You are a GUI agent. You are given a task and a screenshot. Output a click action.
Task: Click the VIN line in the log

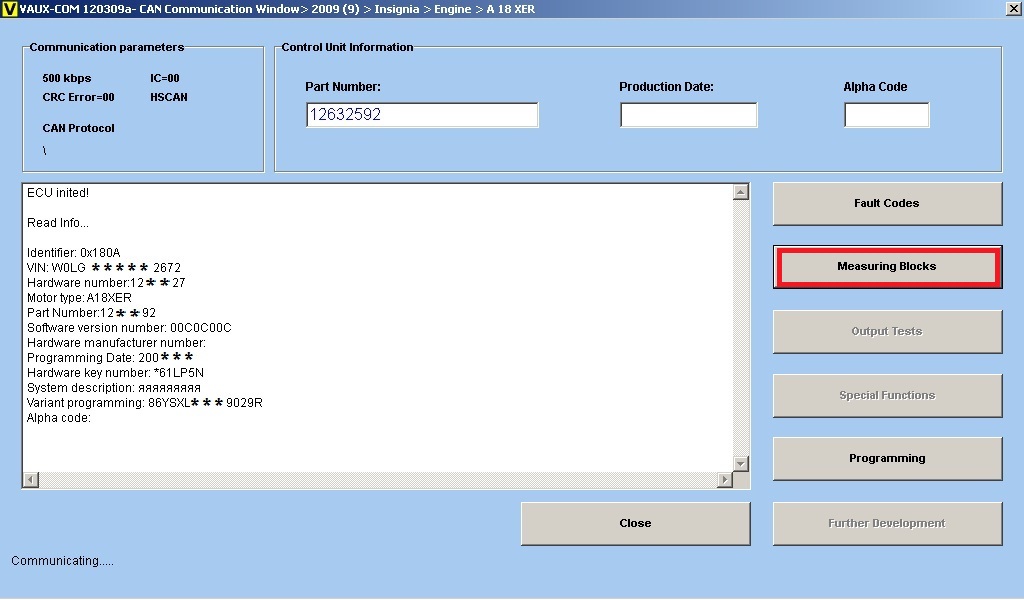pos(104,268)
